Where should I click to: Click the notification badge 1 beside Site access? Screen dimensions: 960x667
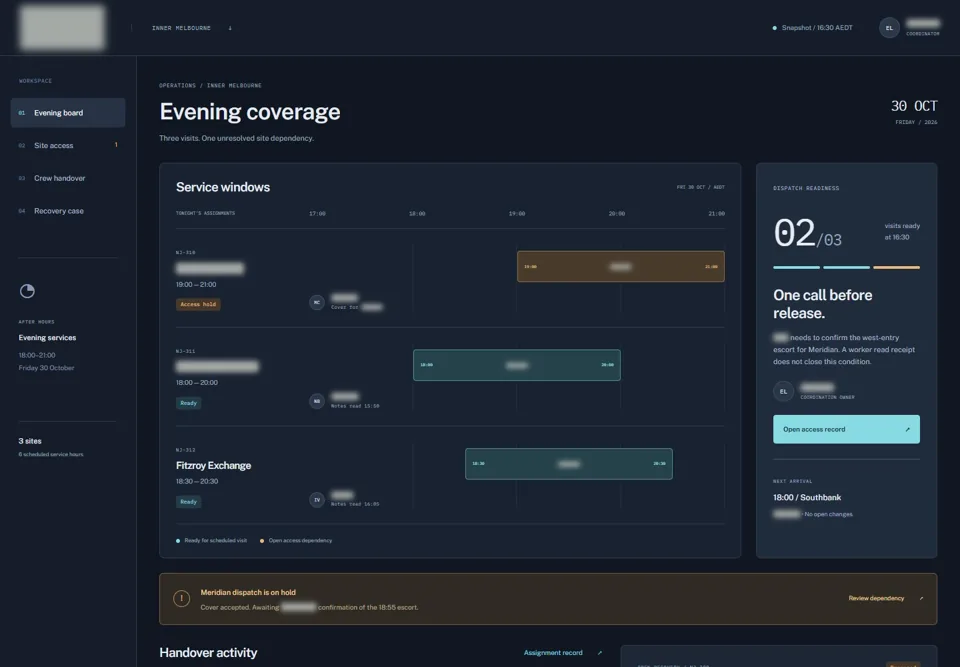click(116, 145)
